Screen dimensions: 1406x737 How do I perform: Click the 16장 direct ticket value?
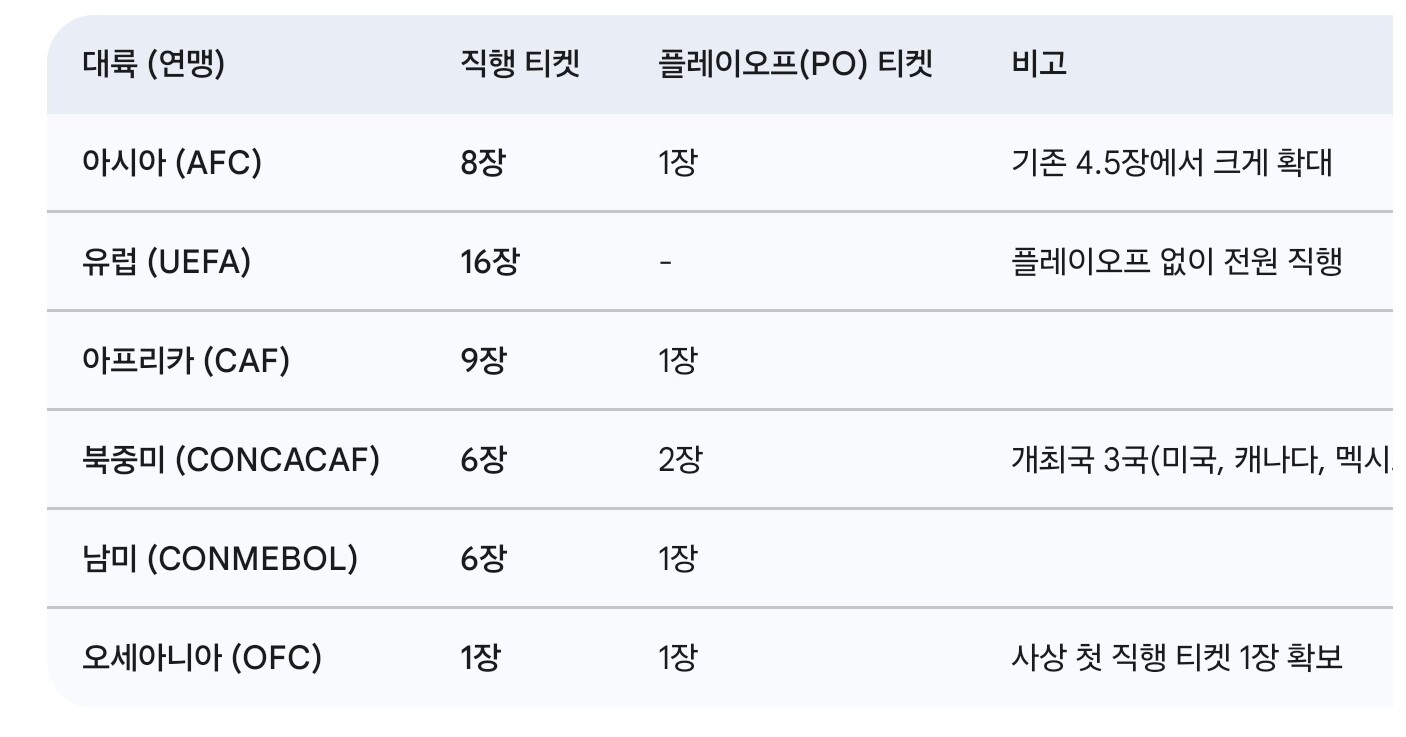pos(490,262)
